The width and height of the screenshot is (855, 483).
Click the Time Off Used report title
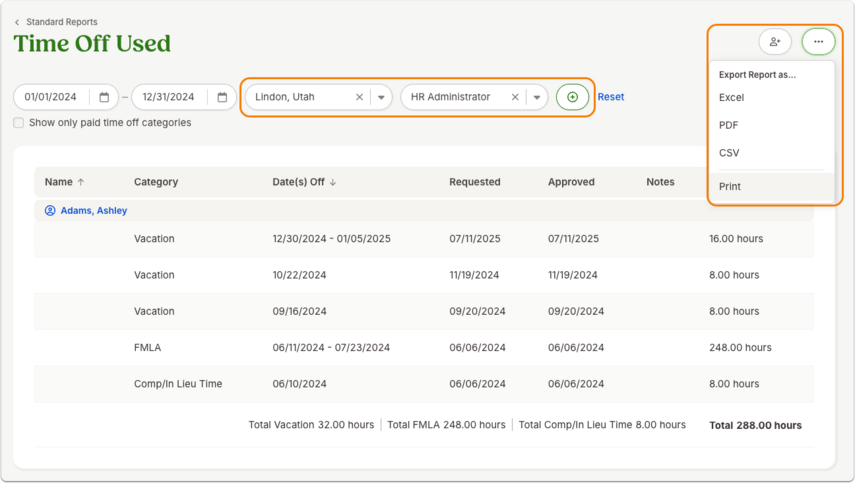tap(92, 44)
